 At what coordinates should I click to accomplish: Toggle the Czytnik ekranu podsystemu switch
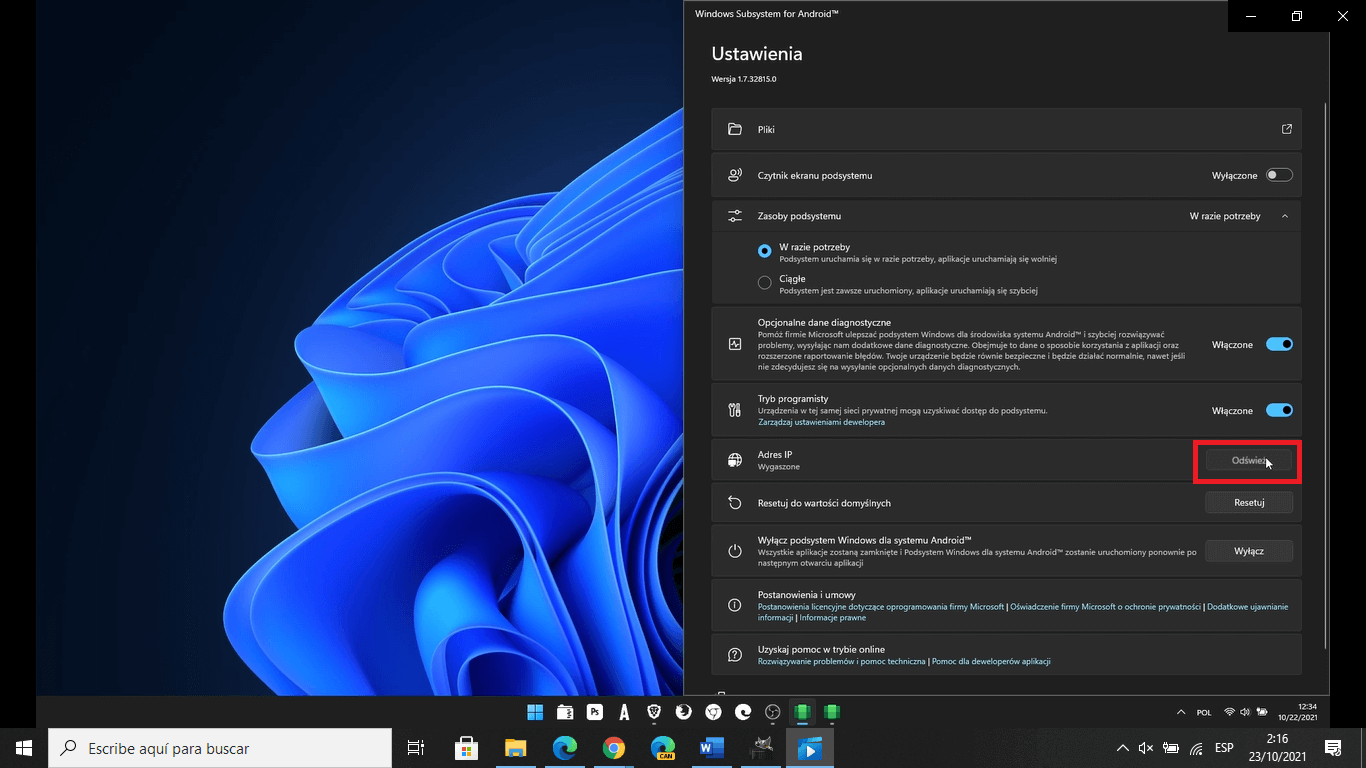1279,175
